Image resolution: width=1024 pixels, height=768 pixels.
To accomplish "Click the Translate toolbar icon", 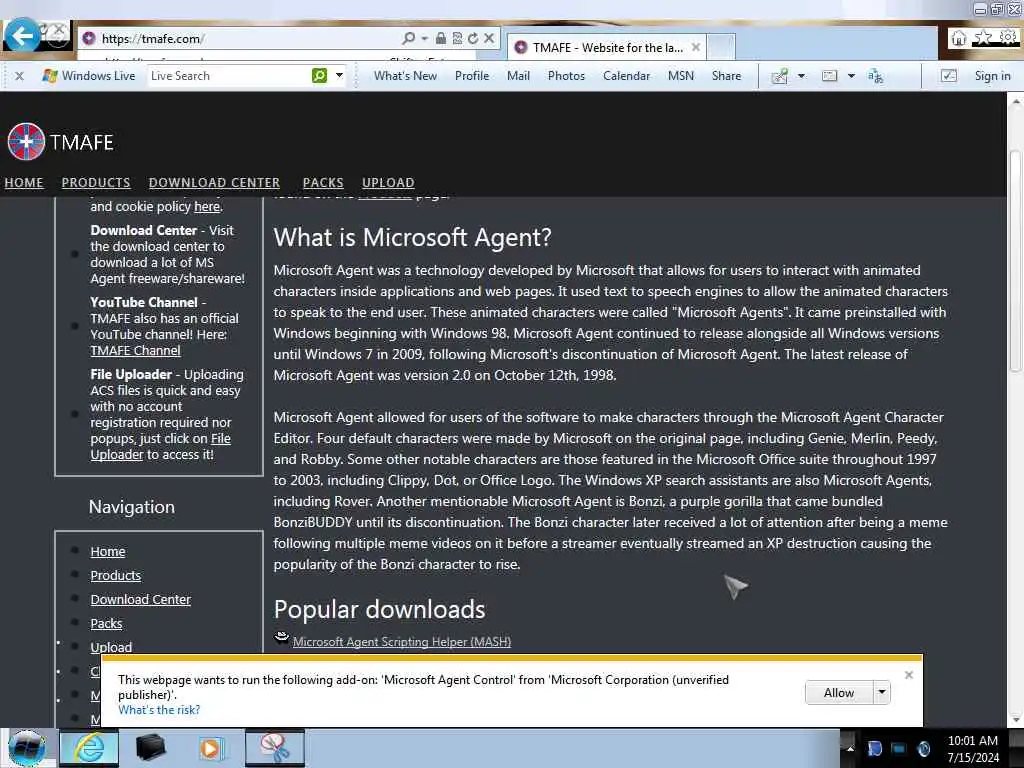I will 875,76.
